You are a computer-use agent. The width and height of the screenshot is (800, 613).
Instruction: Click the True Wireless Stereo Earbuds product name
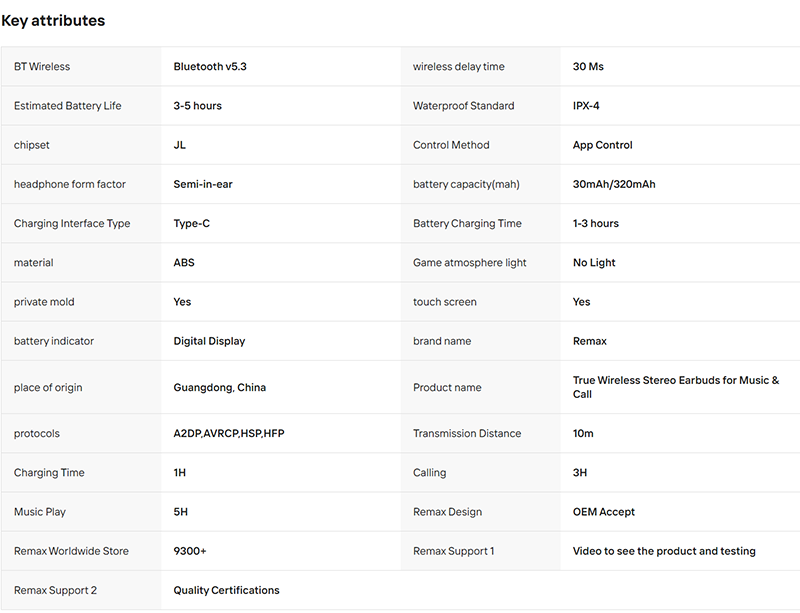[x=676, y=387]
